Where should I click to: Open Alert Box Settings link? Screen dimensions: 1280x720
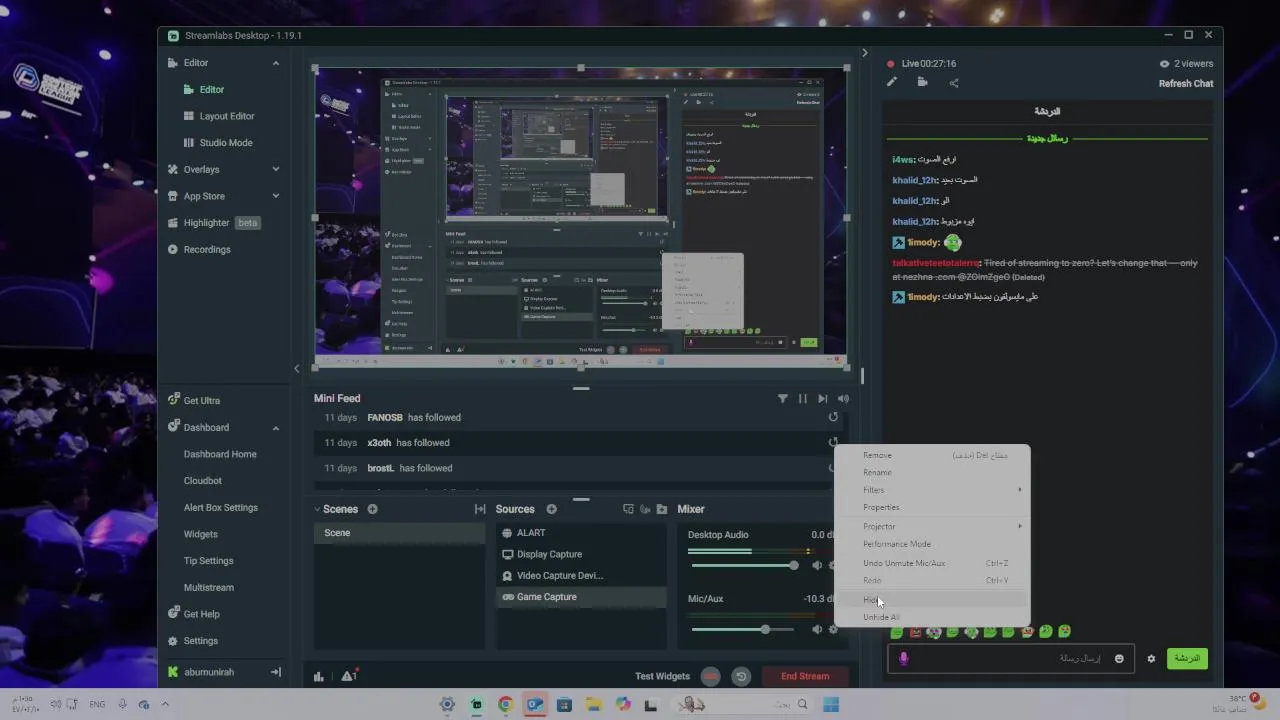pyautogui.click(x=221, y=508)
